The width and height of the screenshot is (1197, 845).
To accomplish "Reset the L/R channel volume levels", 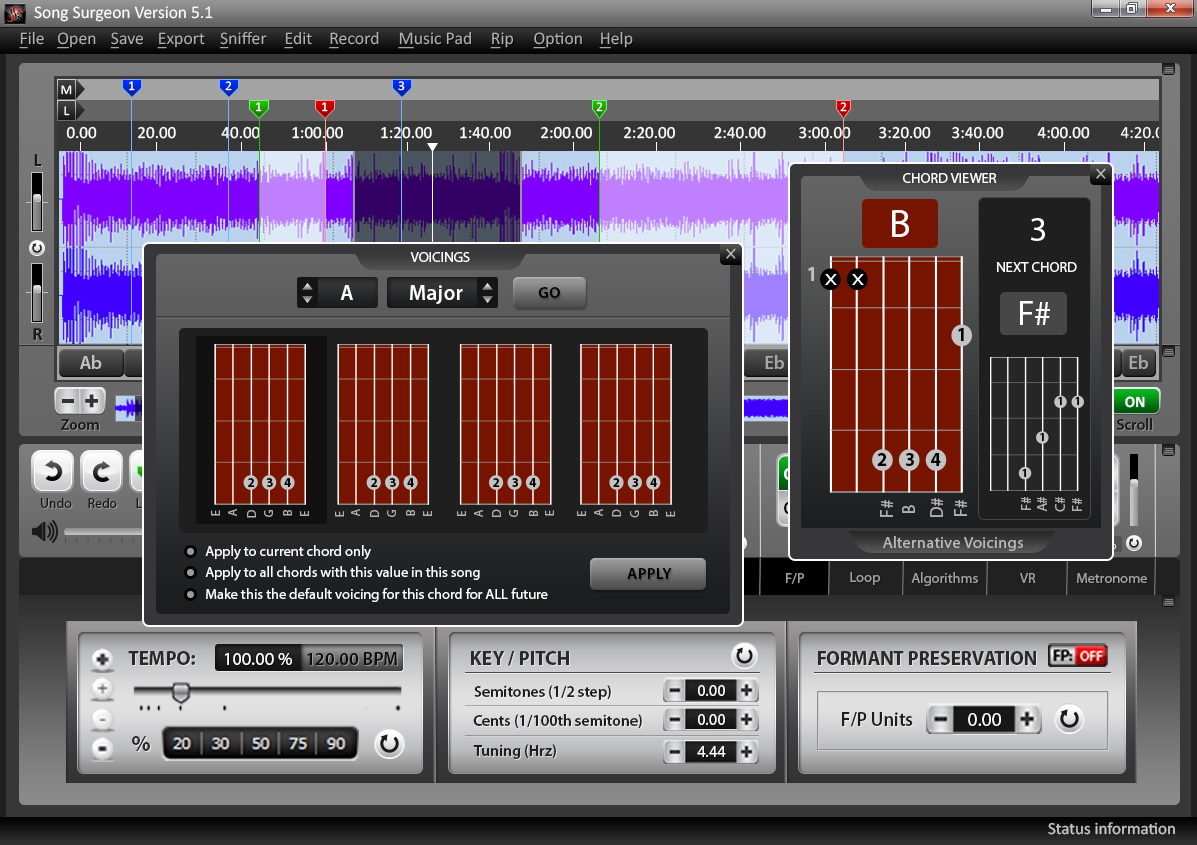I will [x=37, y=248].
